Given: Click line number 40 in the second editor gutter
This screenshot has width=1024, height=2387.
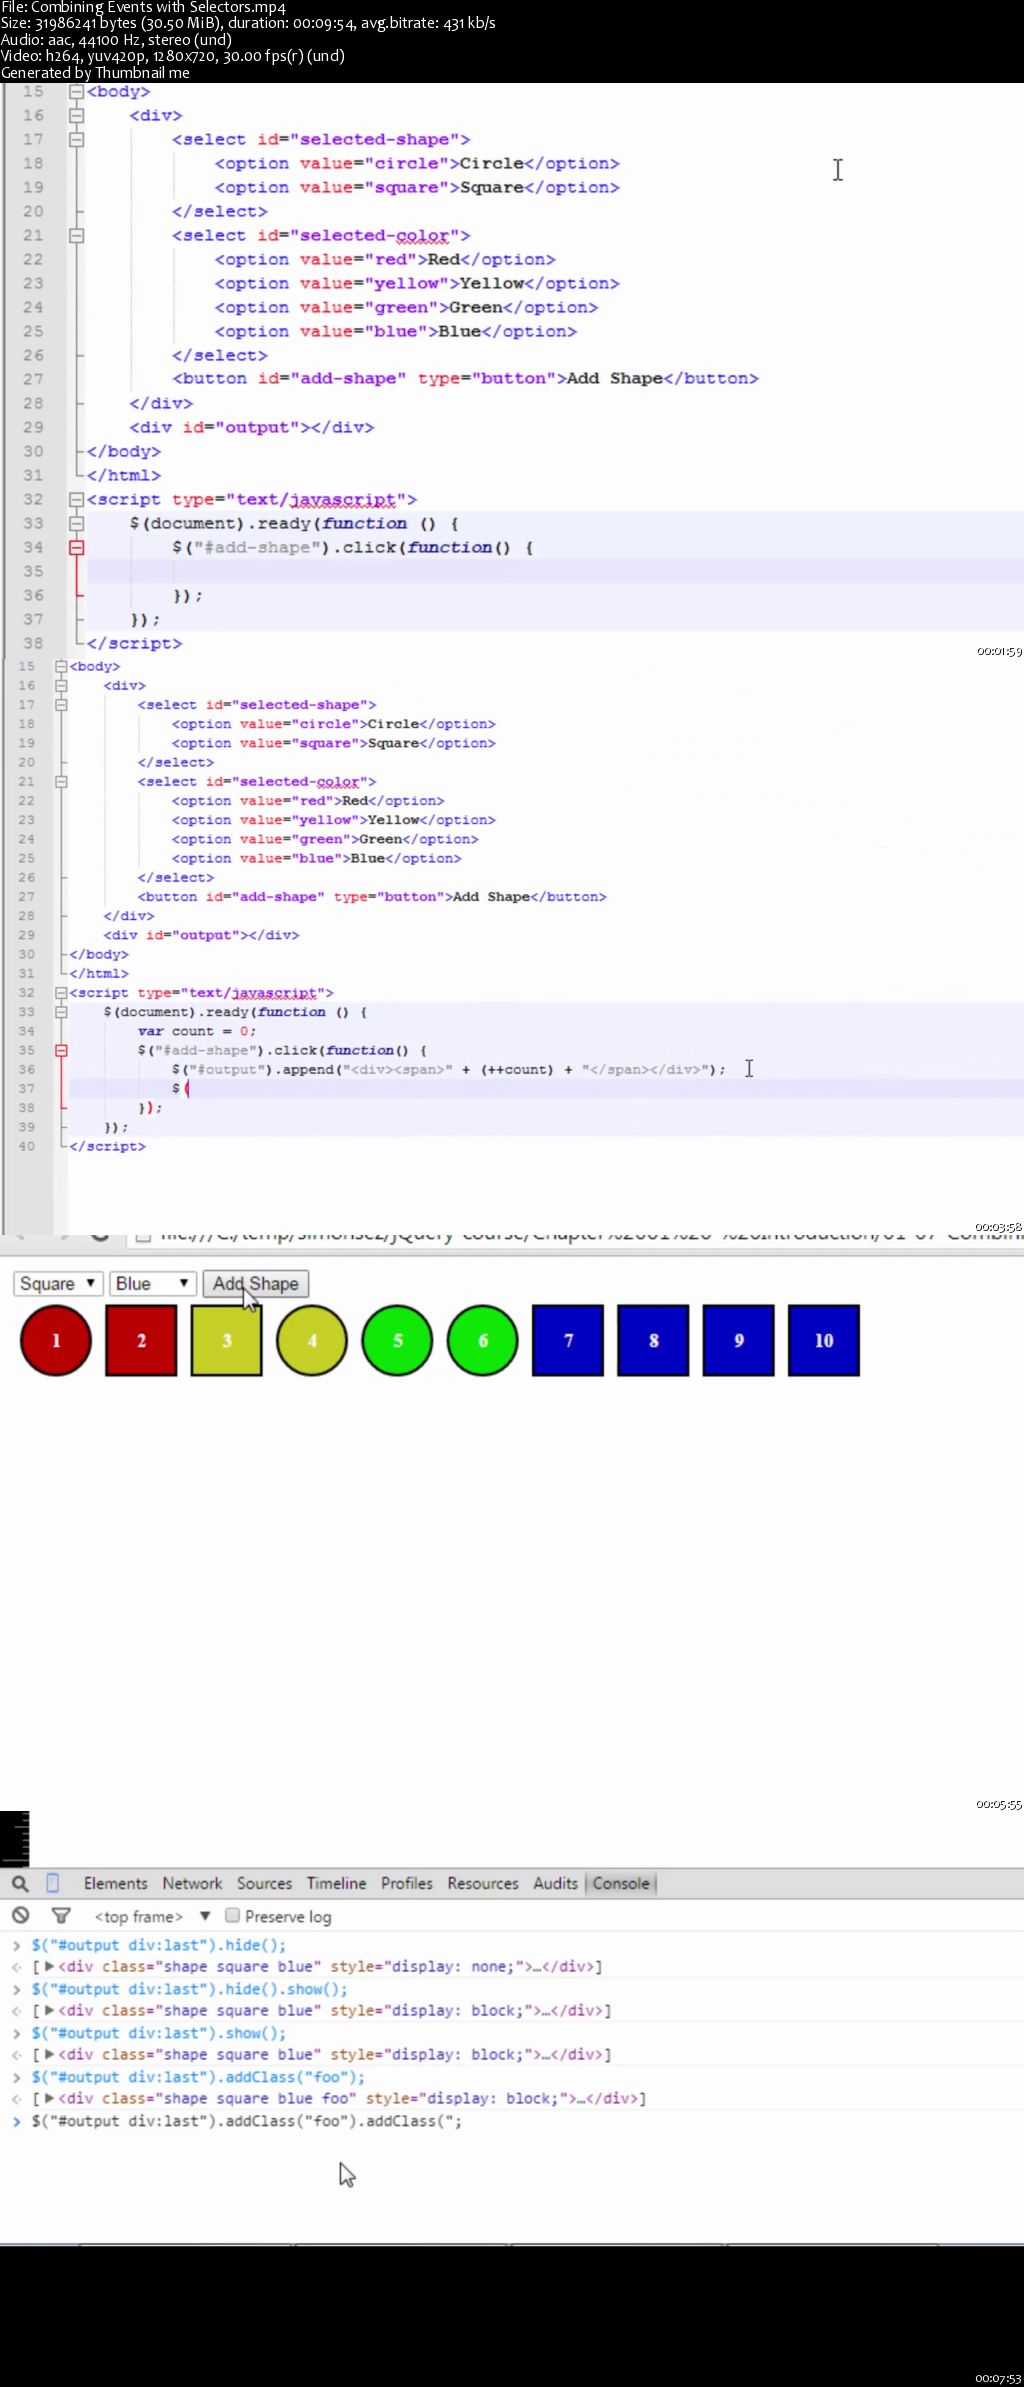Looking at the screenshot, I should click(x=26, y=1146).
